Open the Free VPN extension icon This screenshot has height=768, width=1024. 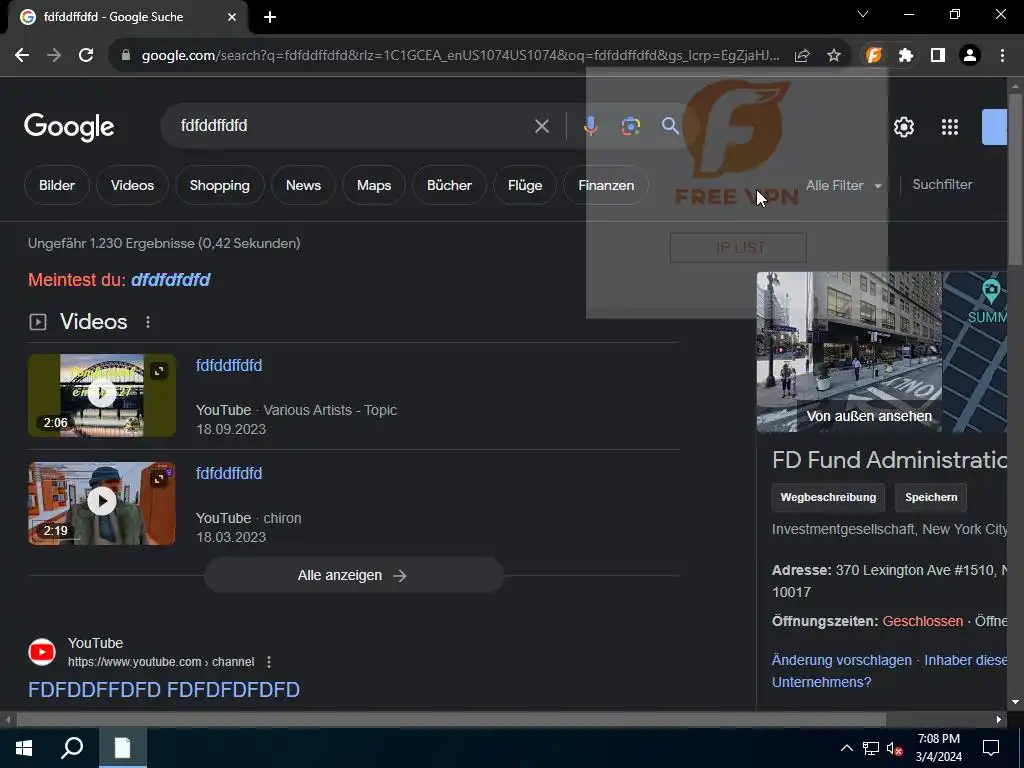874,56
